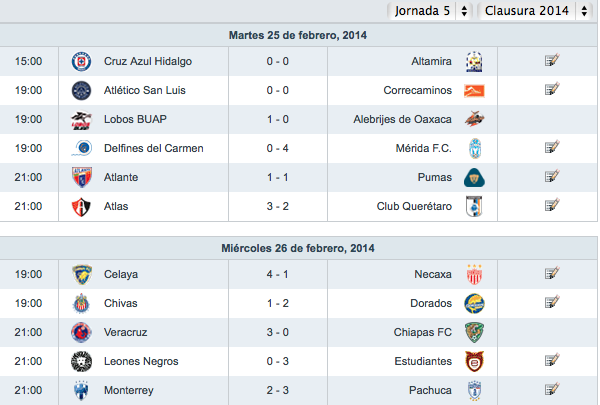Click the Atlas team crest
The image size is (600, 405).
[x=81, y=207]
